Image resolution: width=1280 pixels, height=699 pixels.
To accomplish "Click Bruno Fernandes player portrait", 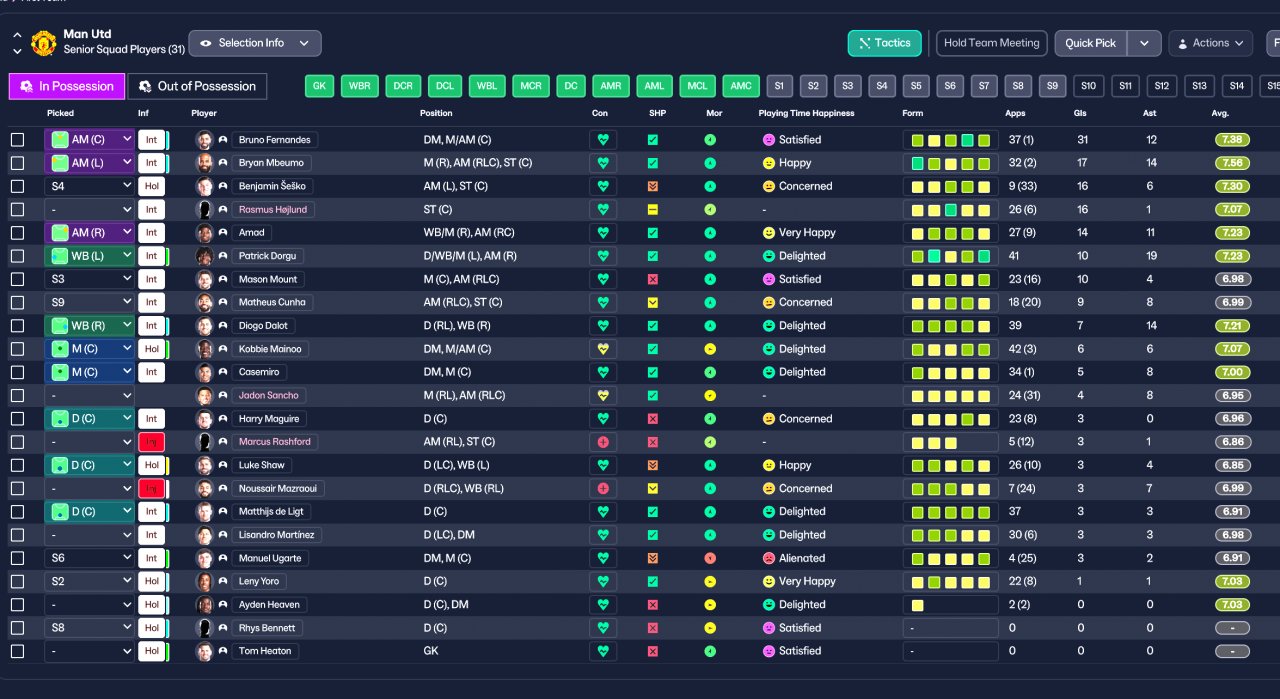I will point(205,140).
